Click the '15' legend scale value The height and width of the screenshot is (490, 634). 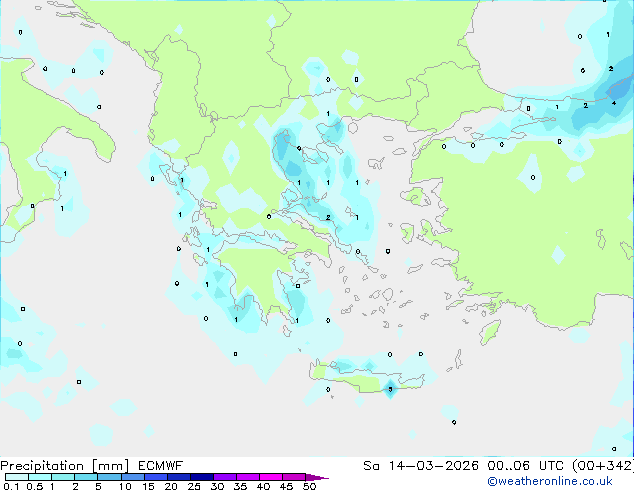148,486
